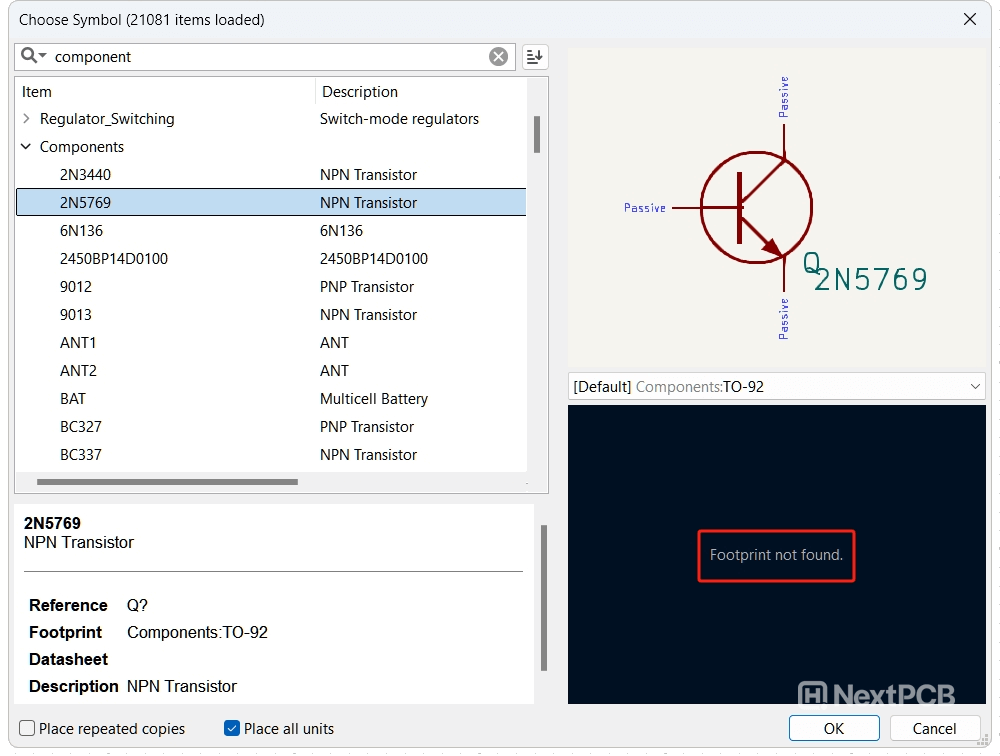Close the Choose Symbol dialog

click(x=969, y=19)
